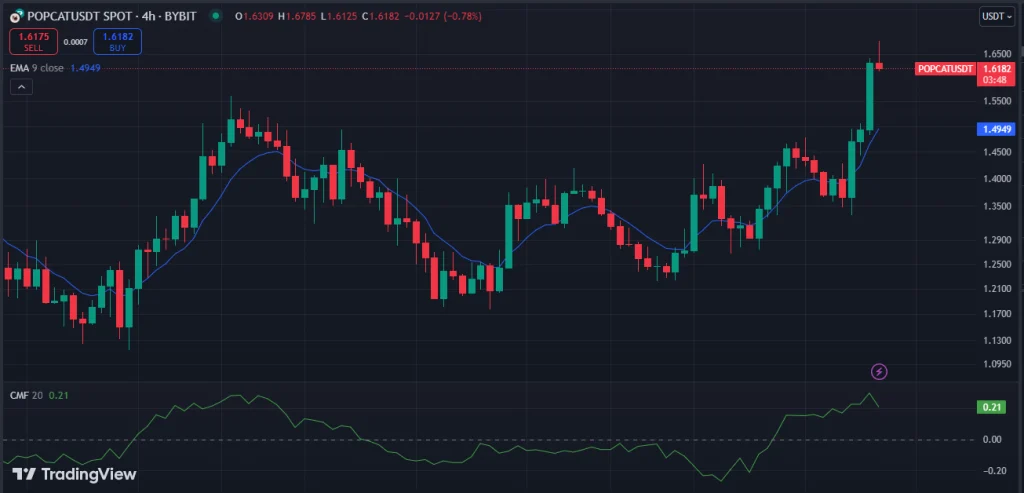
Task: Collapse the indicator legend with chevron
Action: pos(22,88)
